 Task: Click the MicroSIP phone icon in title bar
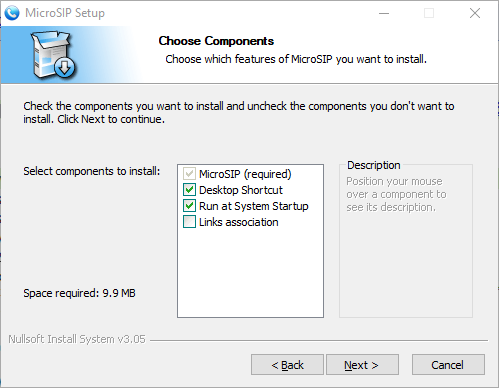click(x=12, y=13)
